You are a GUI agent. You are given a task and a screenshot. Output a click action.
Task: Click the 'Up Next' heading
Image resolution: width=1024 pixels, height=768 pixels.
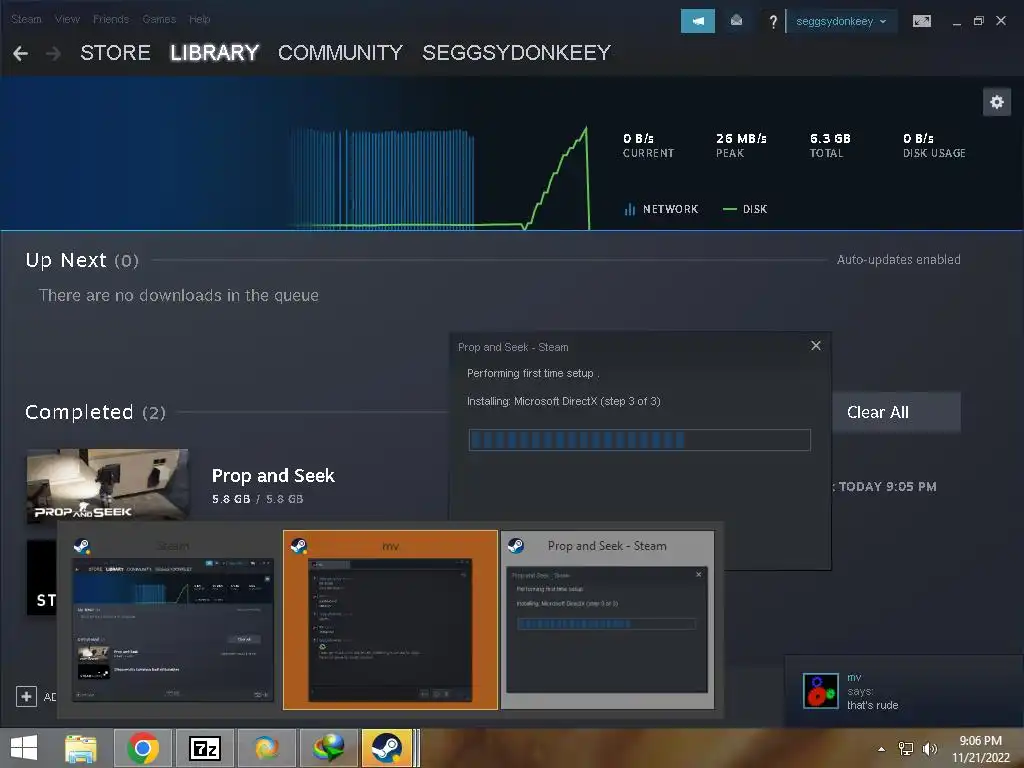click(x=82, y=260)
